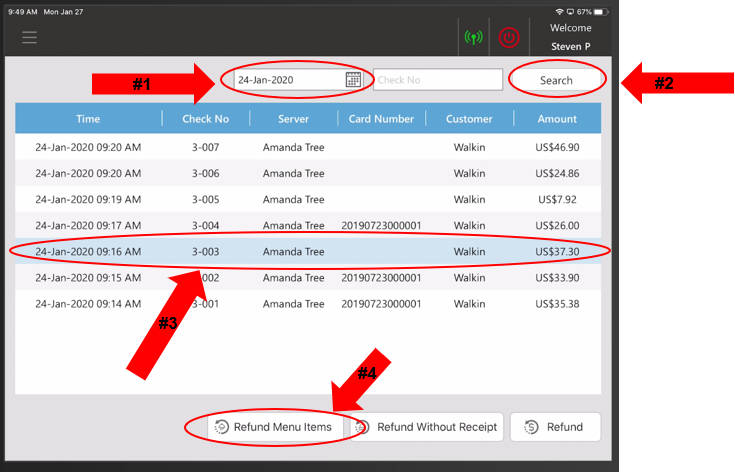Click Amanda Tree in the 3-005 row
Screen dimensions: 735x473
tap(293, 200)
